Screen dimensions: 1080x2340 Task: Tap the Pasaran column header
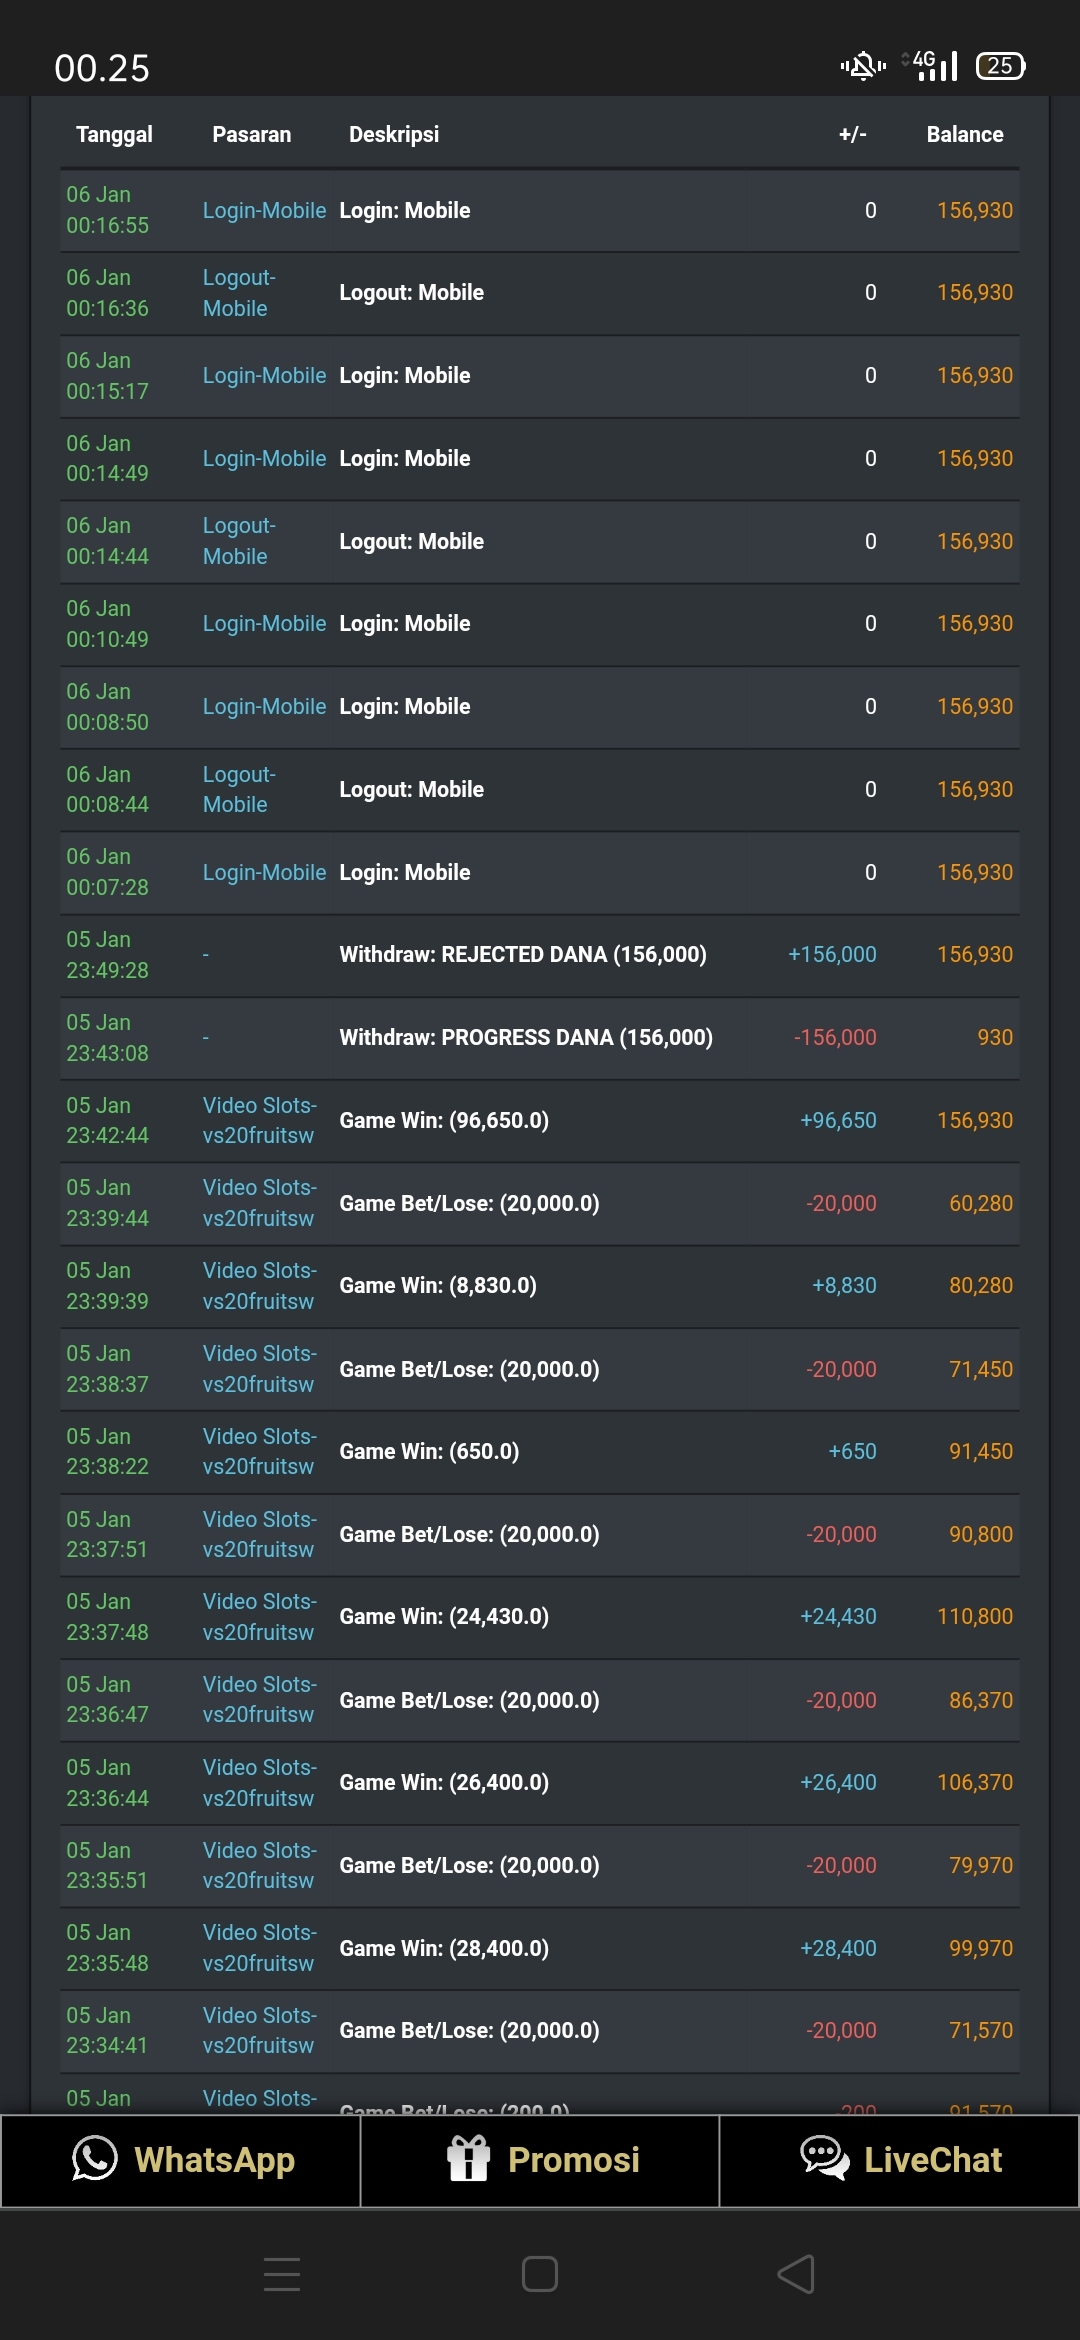coord(251,134)
